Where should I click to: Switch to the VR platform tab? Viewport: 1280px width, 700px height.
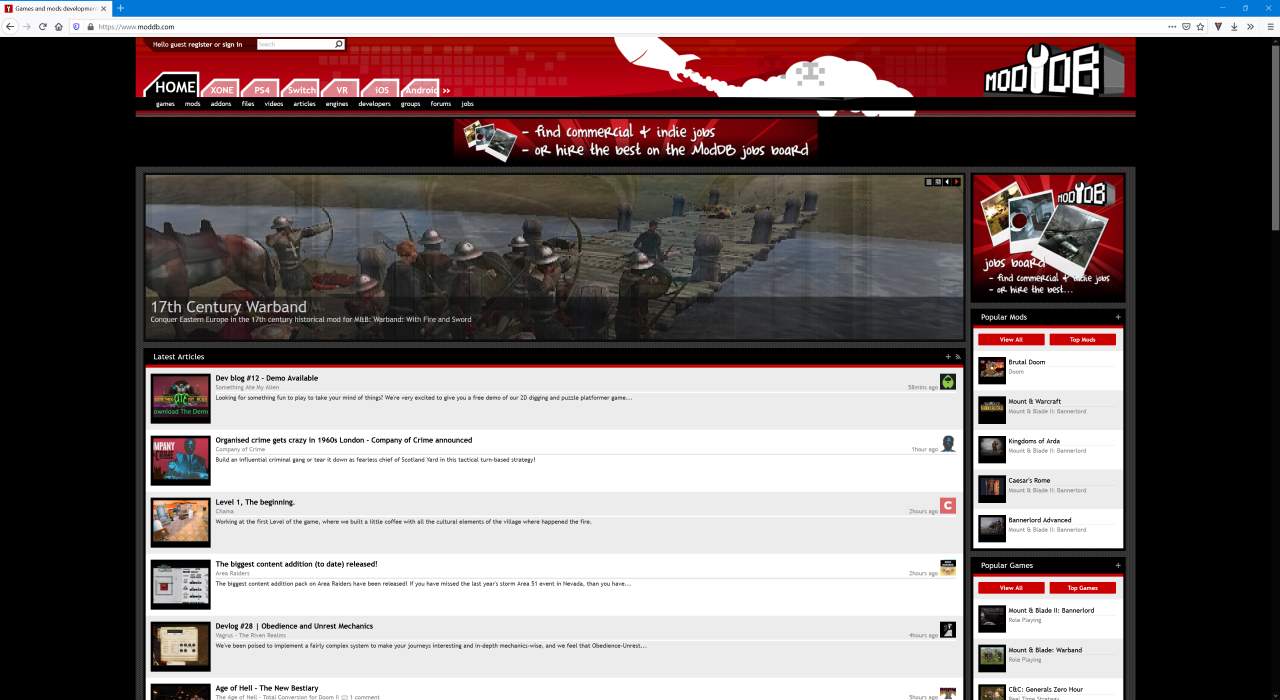[x=341, y=89]
